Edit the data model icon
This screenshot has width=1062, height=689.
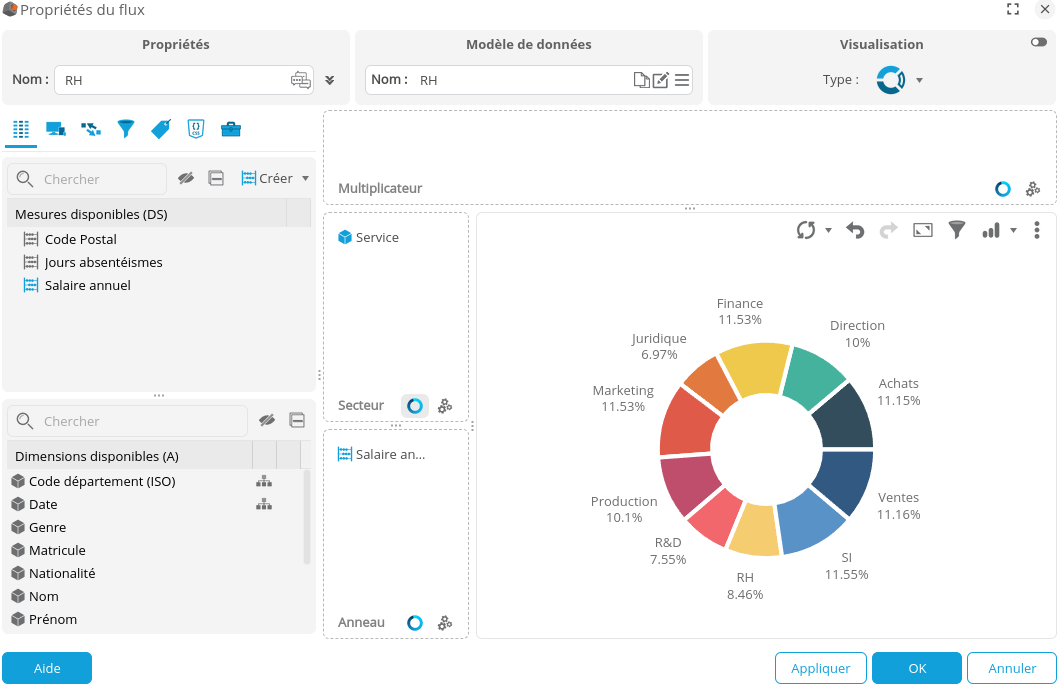pyautogui.click(x=660, y=80)
